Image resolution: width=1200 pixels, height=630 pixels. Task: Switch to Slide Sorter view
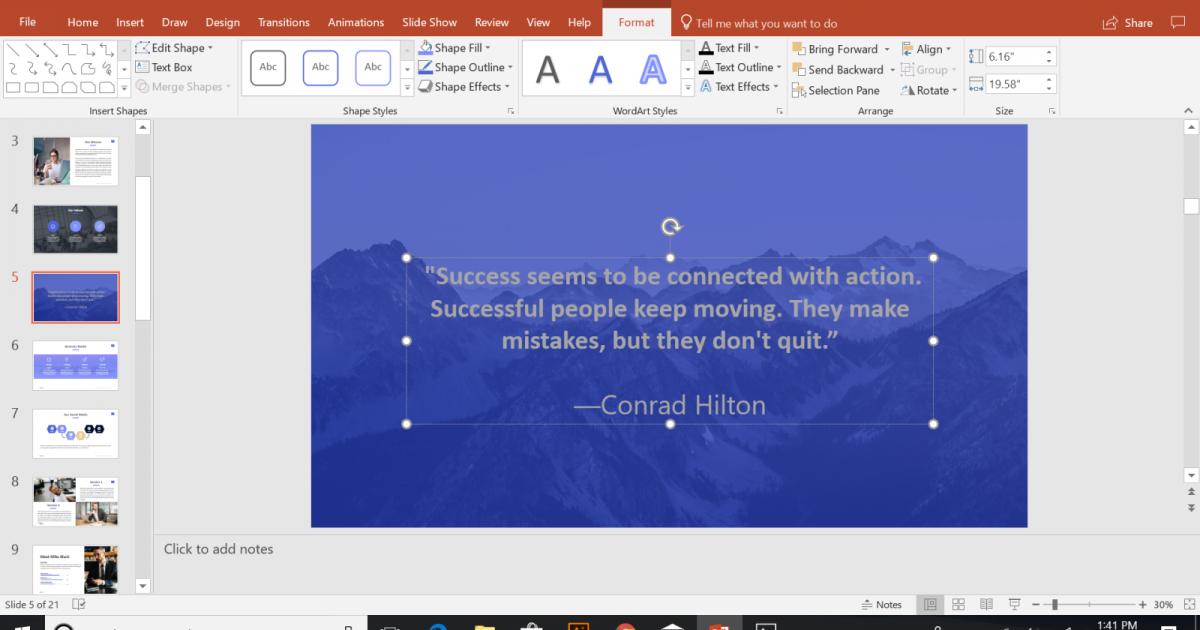click(958, 604)
